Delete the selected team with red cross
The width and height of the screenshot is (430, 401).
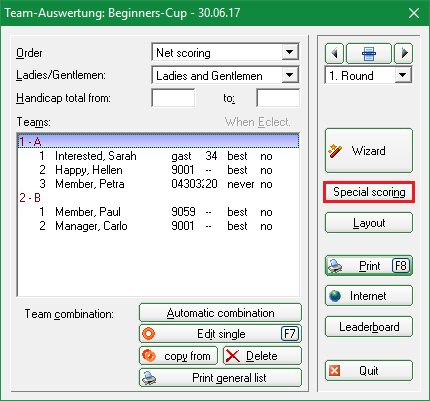(262, 356)
